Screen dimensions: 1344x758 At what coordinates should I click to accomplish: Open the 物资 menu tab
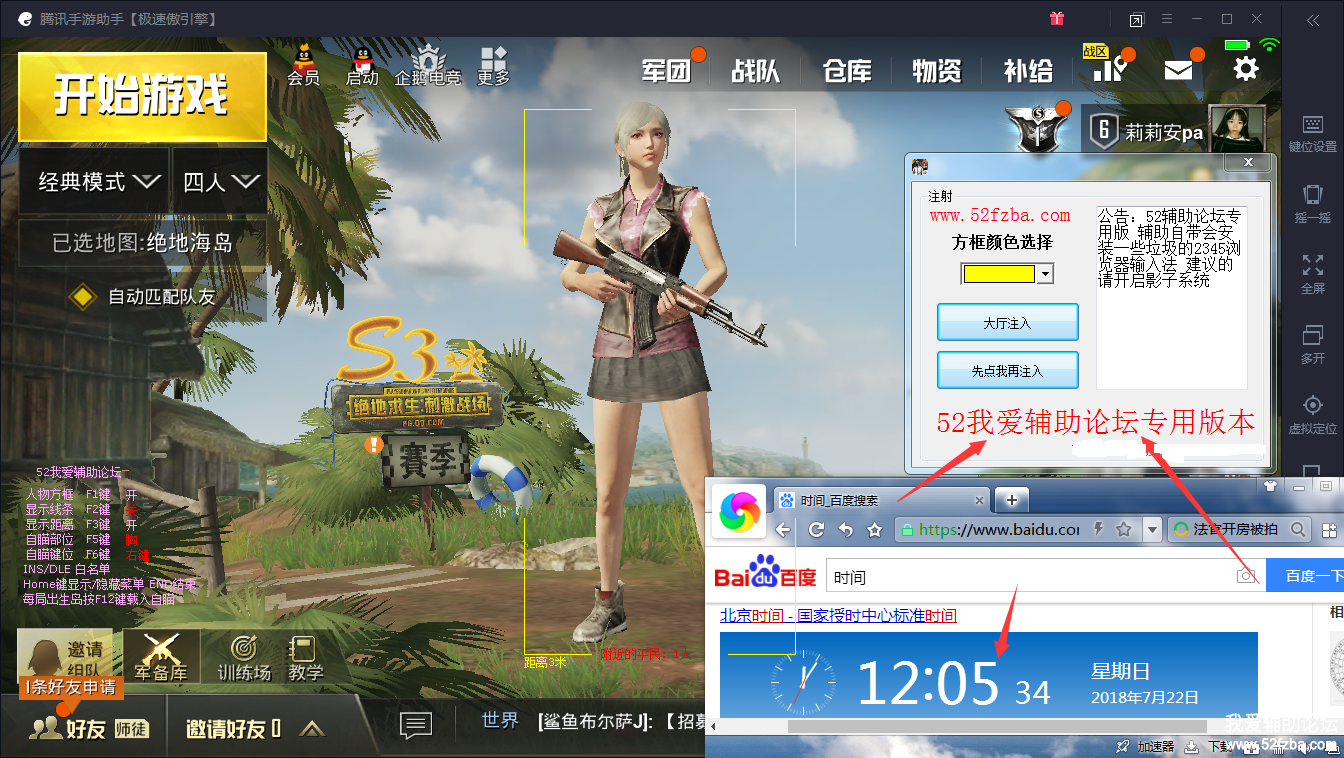937,71
